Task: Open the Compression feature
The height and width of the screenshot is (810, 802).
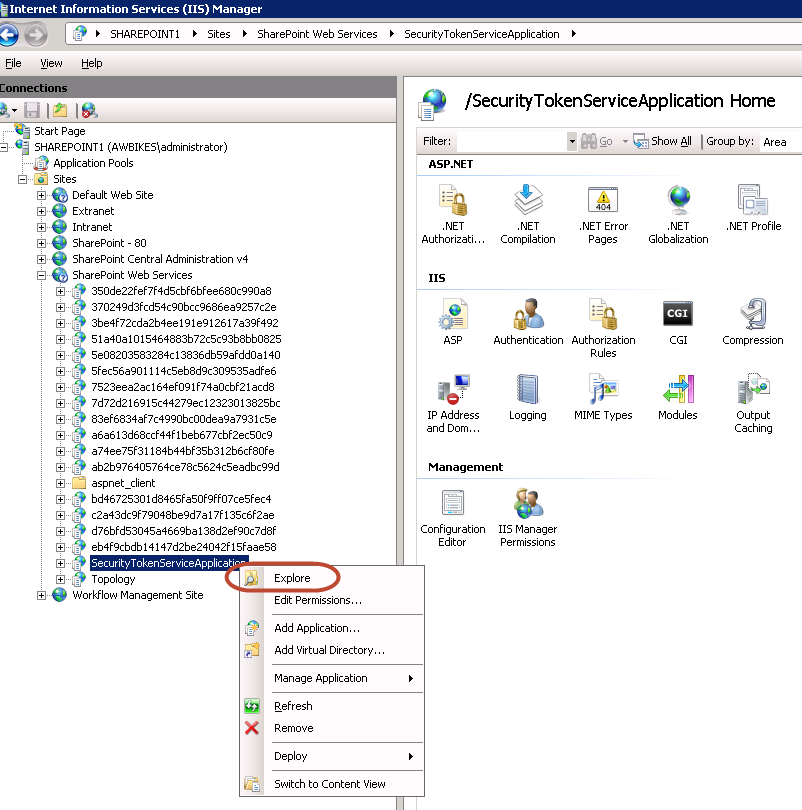Action: pyautogui.click(x=753, y=322)
